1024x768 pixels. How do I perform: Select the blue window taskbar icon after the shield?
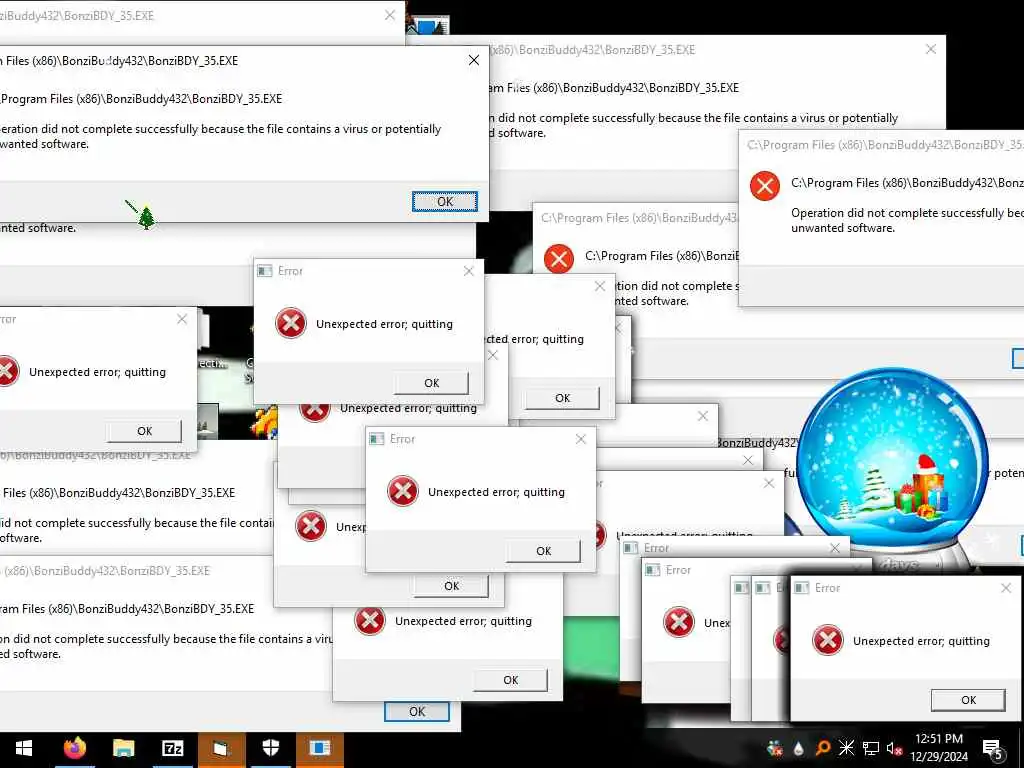coord(319,748)
